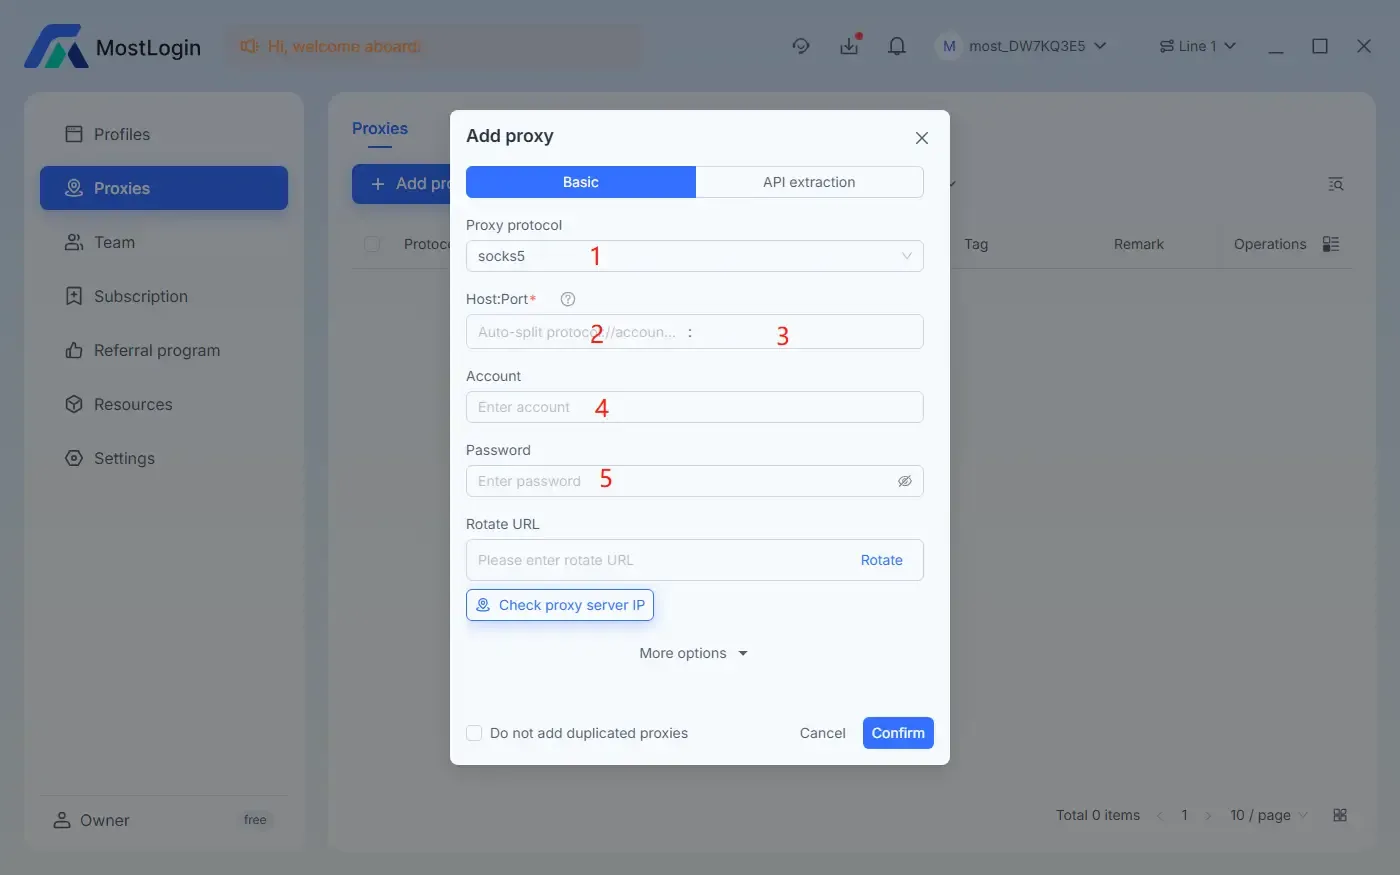Viewport: 1400px width, 875px height.
Task: Open the support headset icon in header
Action: click(801, 46)
